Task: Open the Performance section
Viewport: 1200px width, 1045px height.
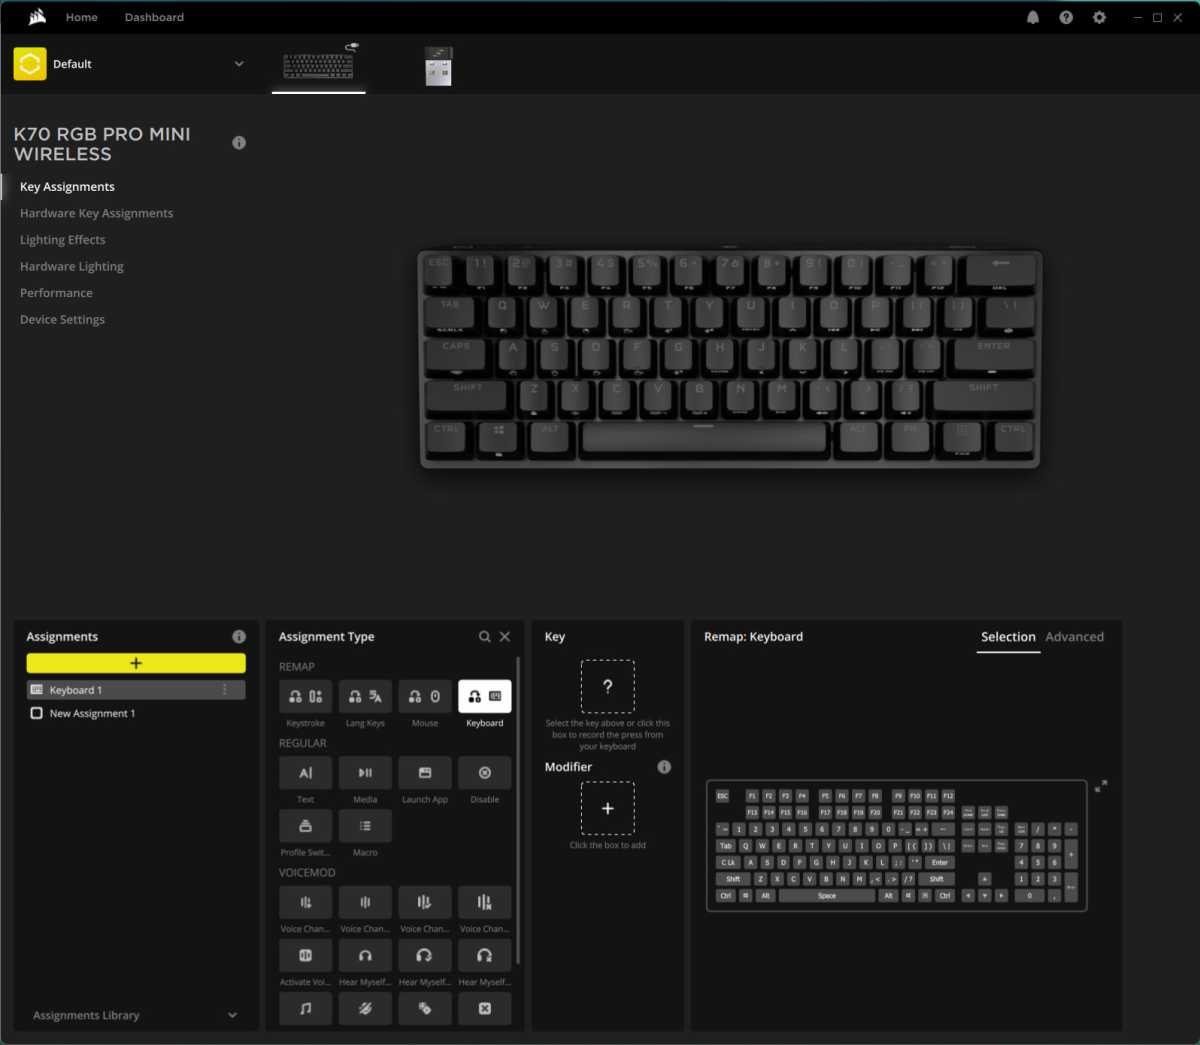Action: coord(56,293)
